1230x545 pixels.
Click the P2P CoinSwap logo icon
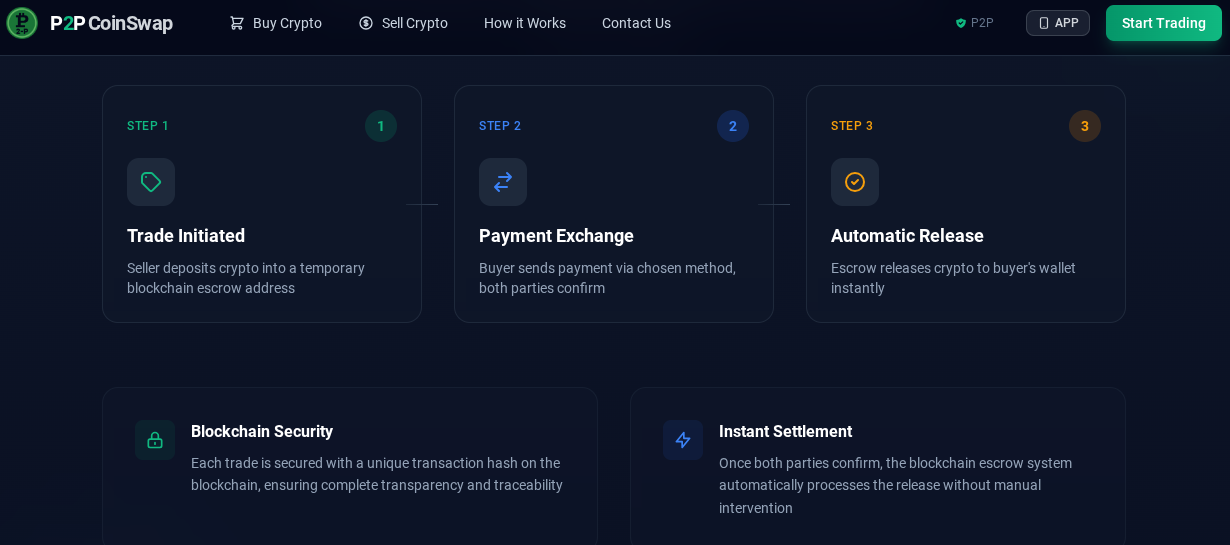point(22,23)
